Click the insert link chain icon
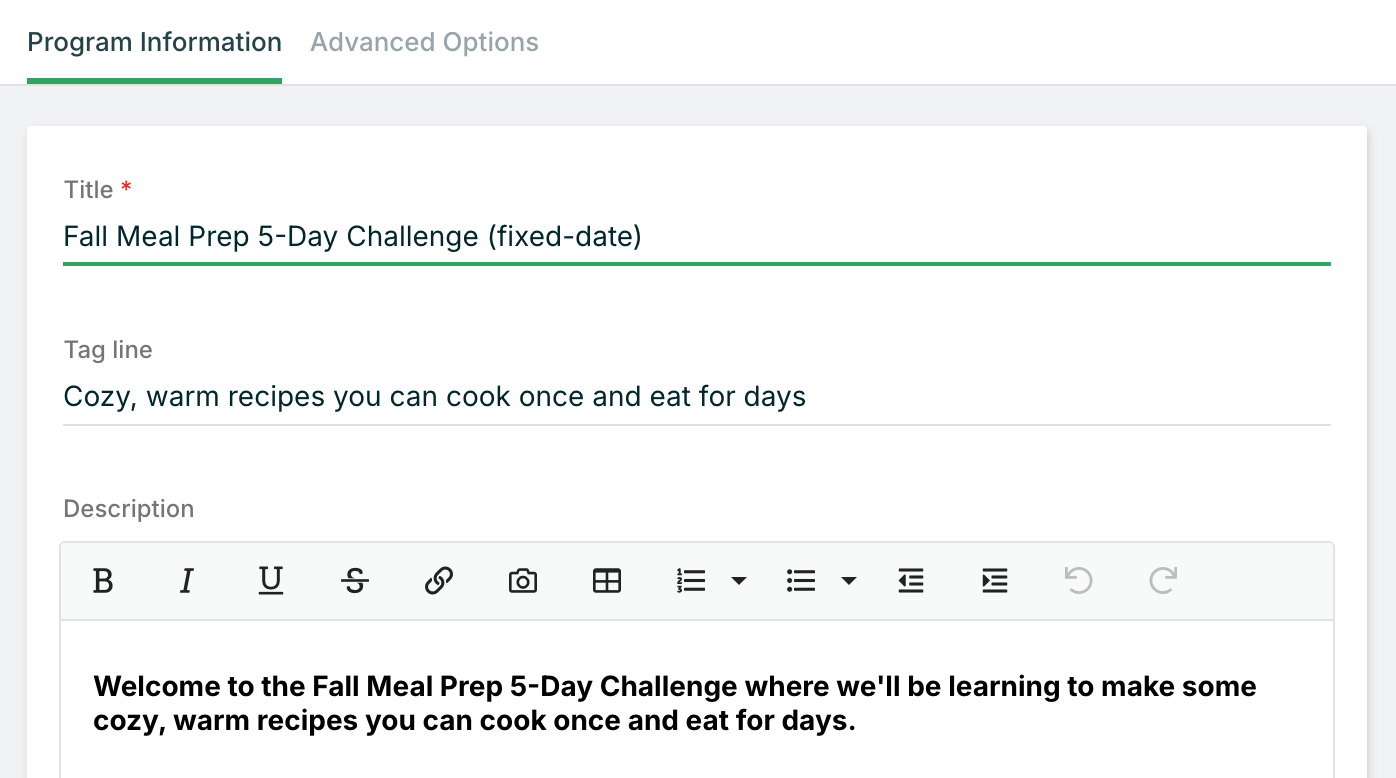1396x778 pixels. coord(439,581)
